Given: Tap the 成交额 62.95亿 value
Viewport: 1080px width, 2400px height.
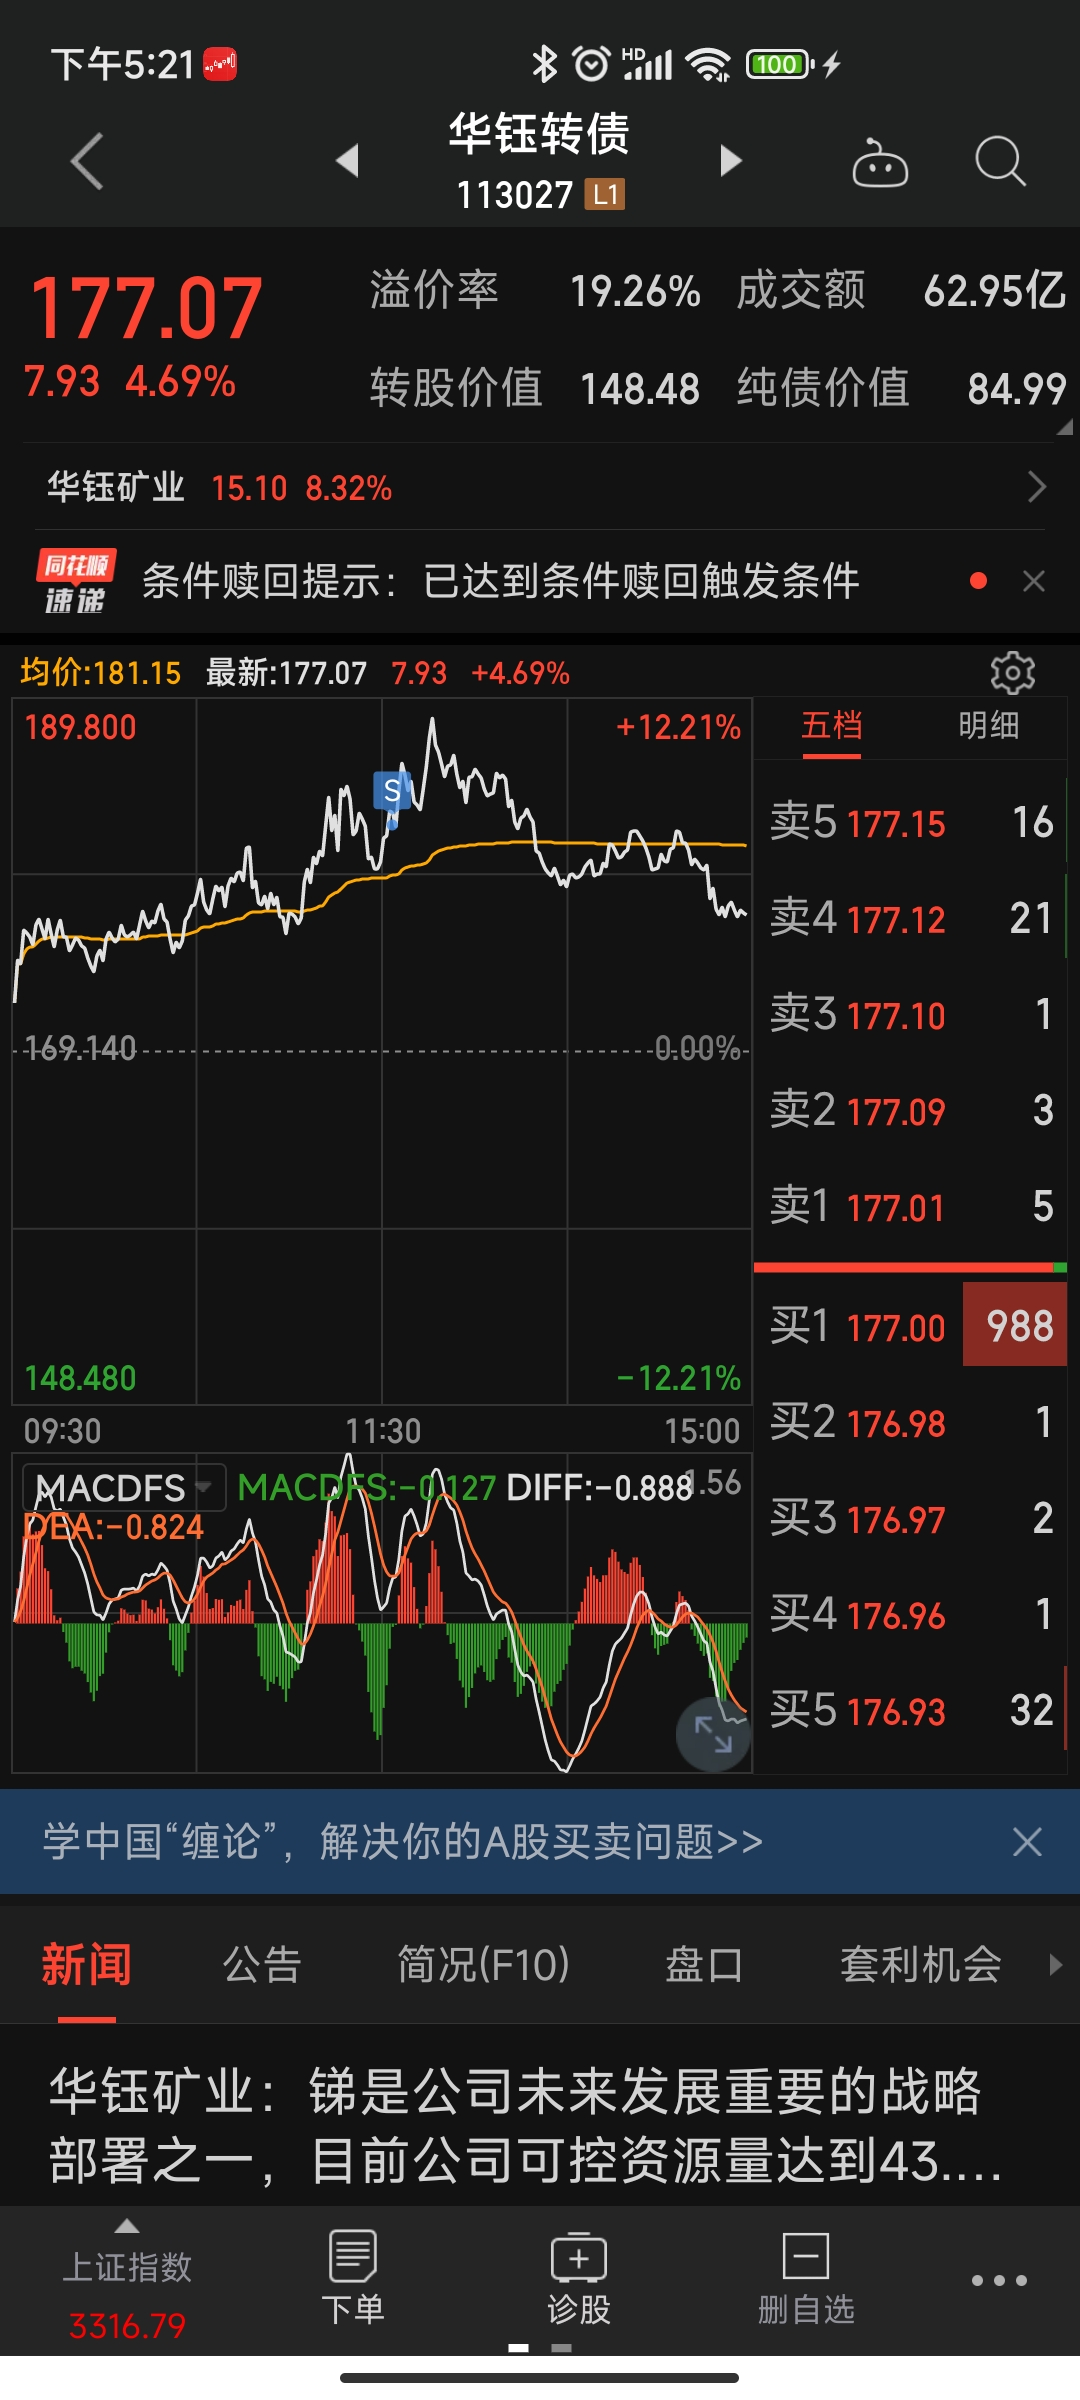Looking at the screenshot, I should (994, 292).
